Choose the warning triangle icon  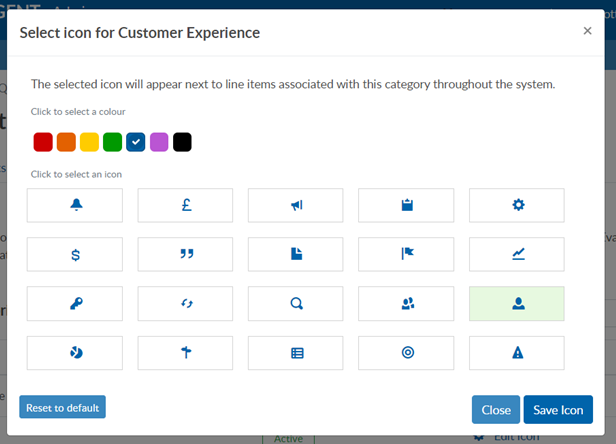point(517,352)
